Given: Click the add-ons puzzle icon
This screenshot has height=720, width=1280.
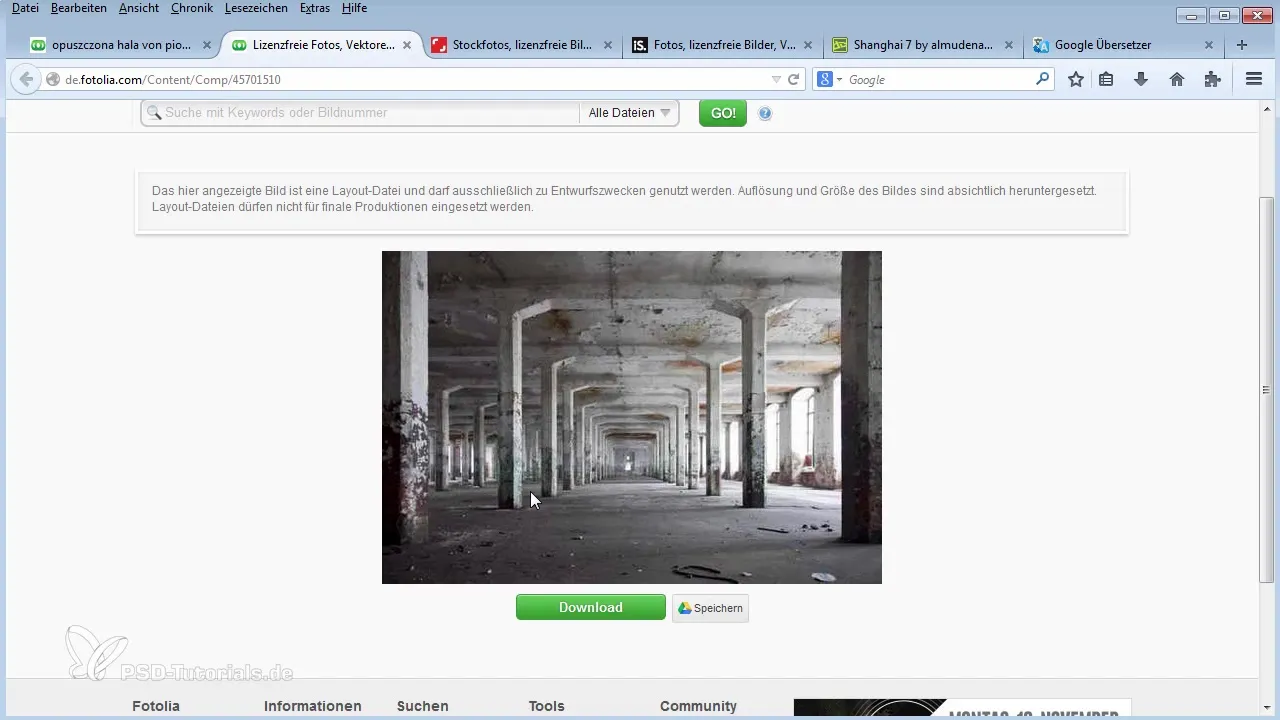Looking at the screenshot, I should tap(1212, 79).
